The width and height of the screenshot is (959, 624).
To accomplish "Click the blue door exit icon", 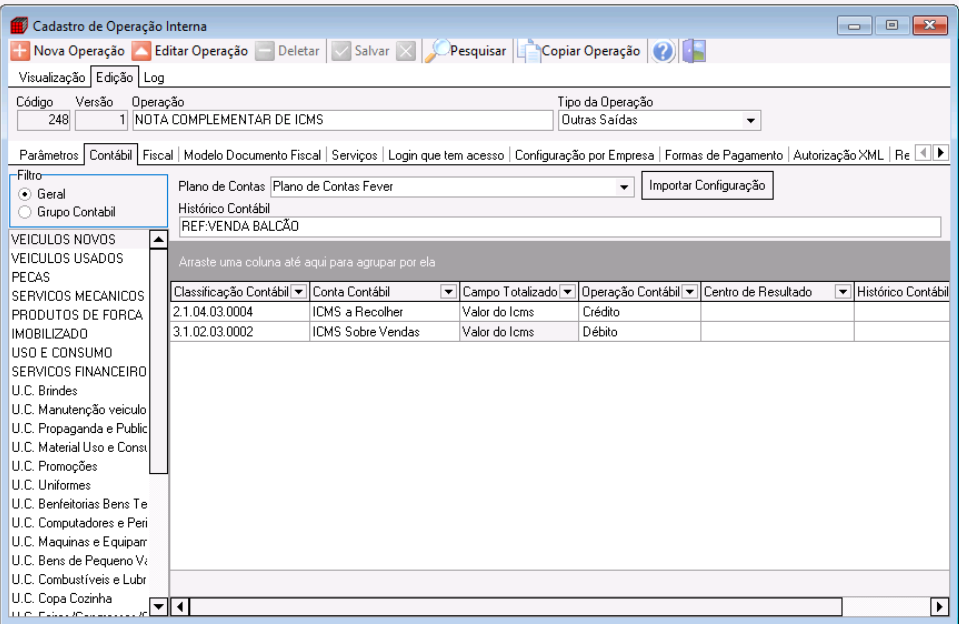I will tap(694, 51).
